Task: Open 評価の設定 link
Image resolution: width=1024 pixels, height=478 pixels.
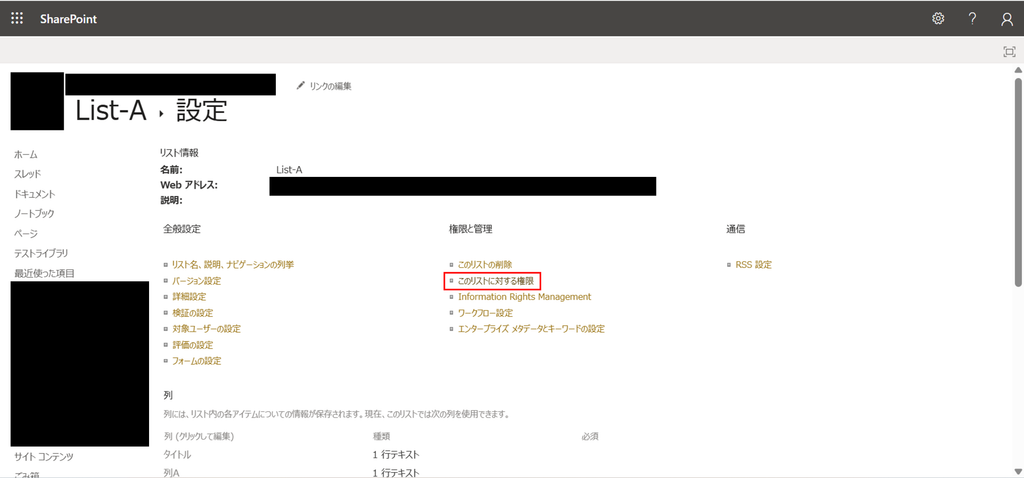Action: coord(192,345)
